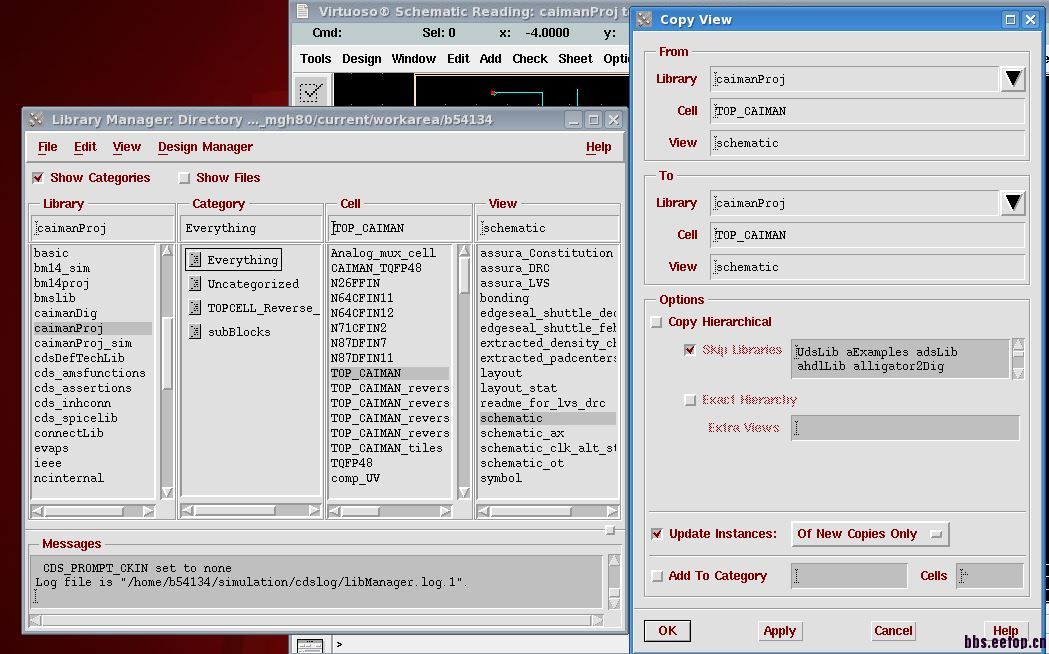Open the Design Manager menu
This screenshot has height=654, width=1049.
pos(205,147)
